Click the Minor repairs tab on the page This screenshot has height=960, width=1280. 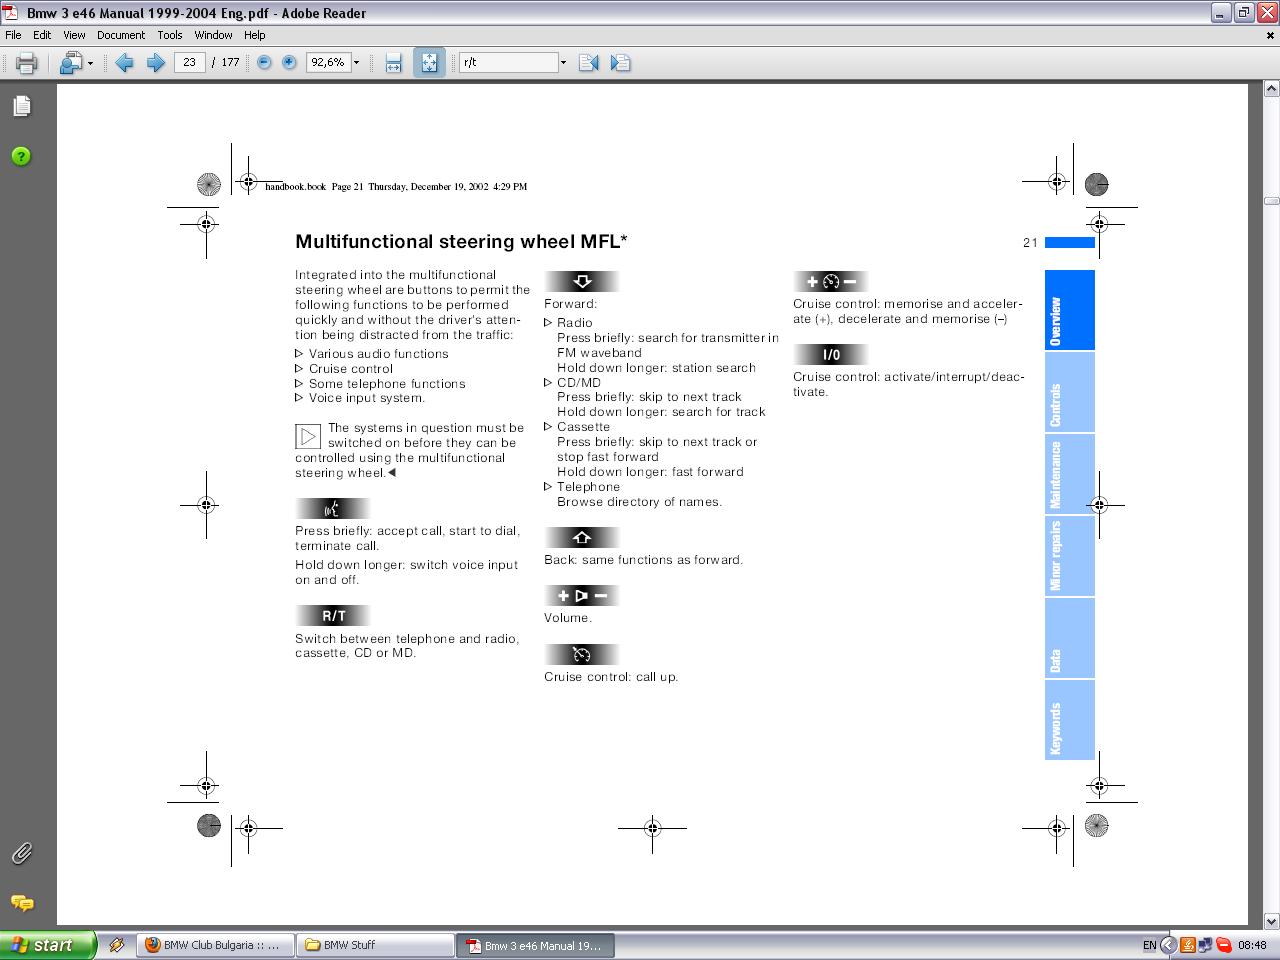(1070, 556)
